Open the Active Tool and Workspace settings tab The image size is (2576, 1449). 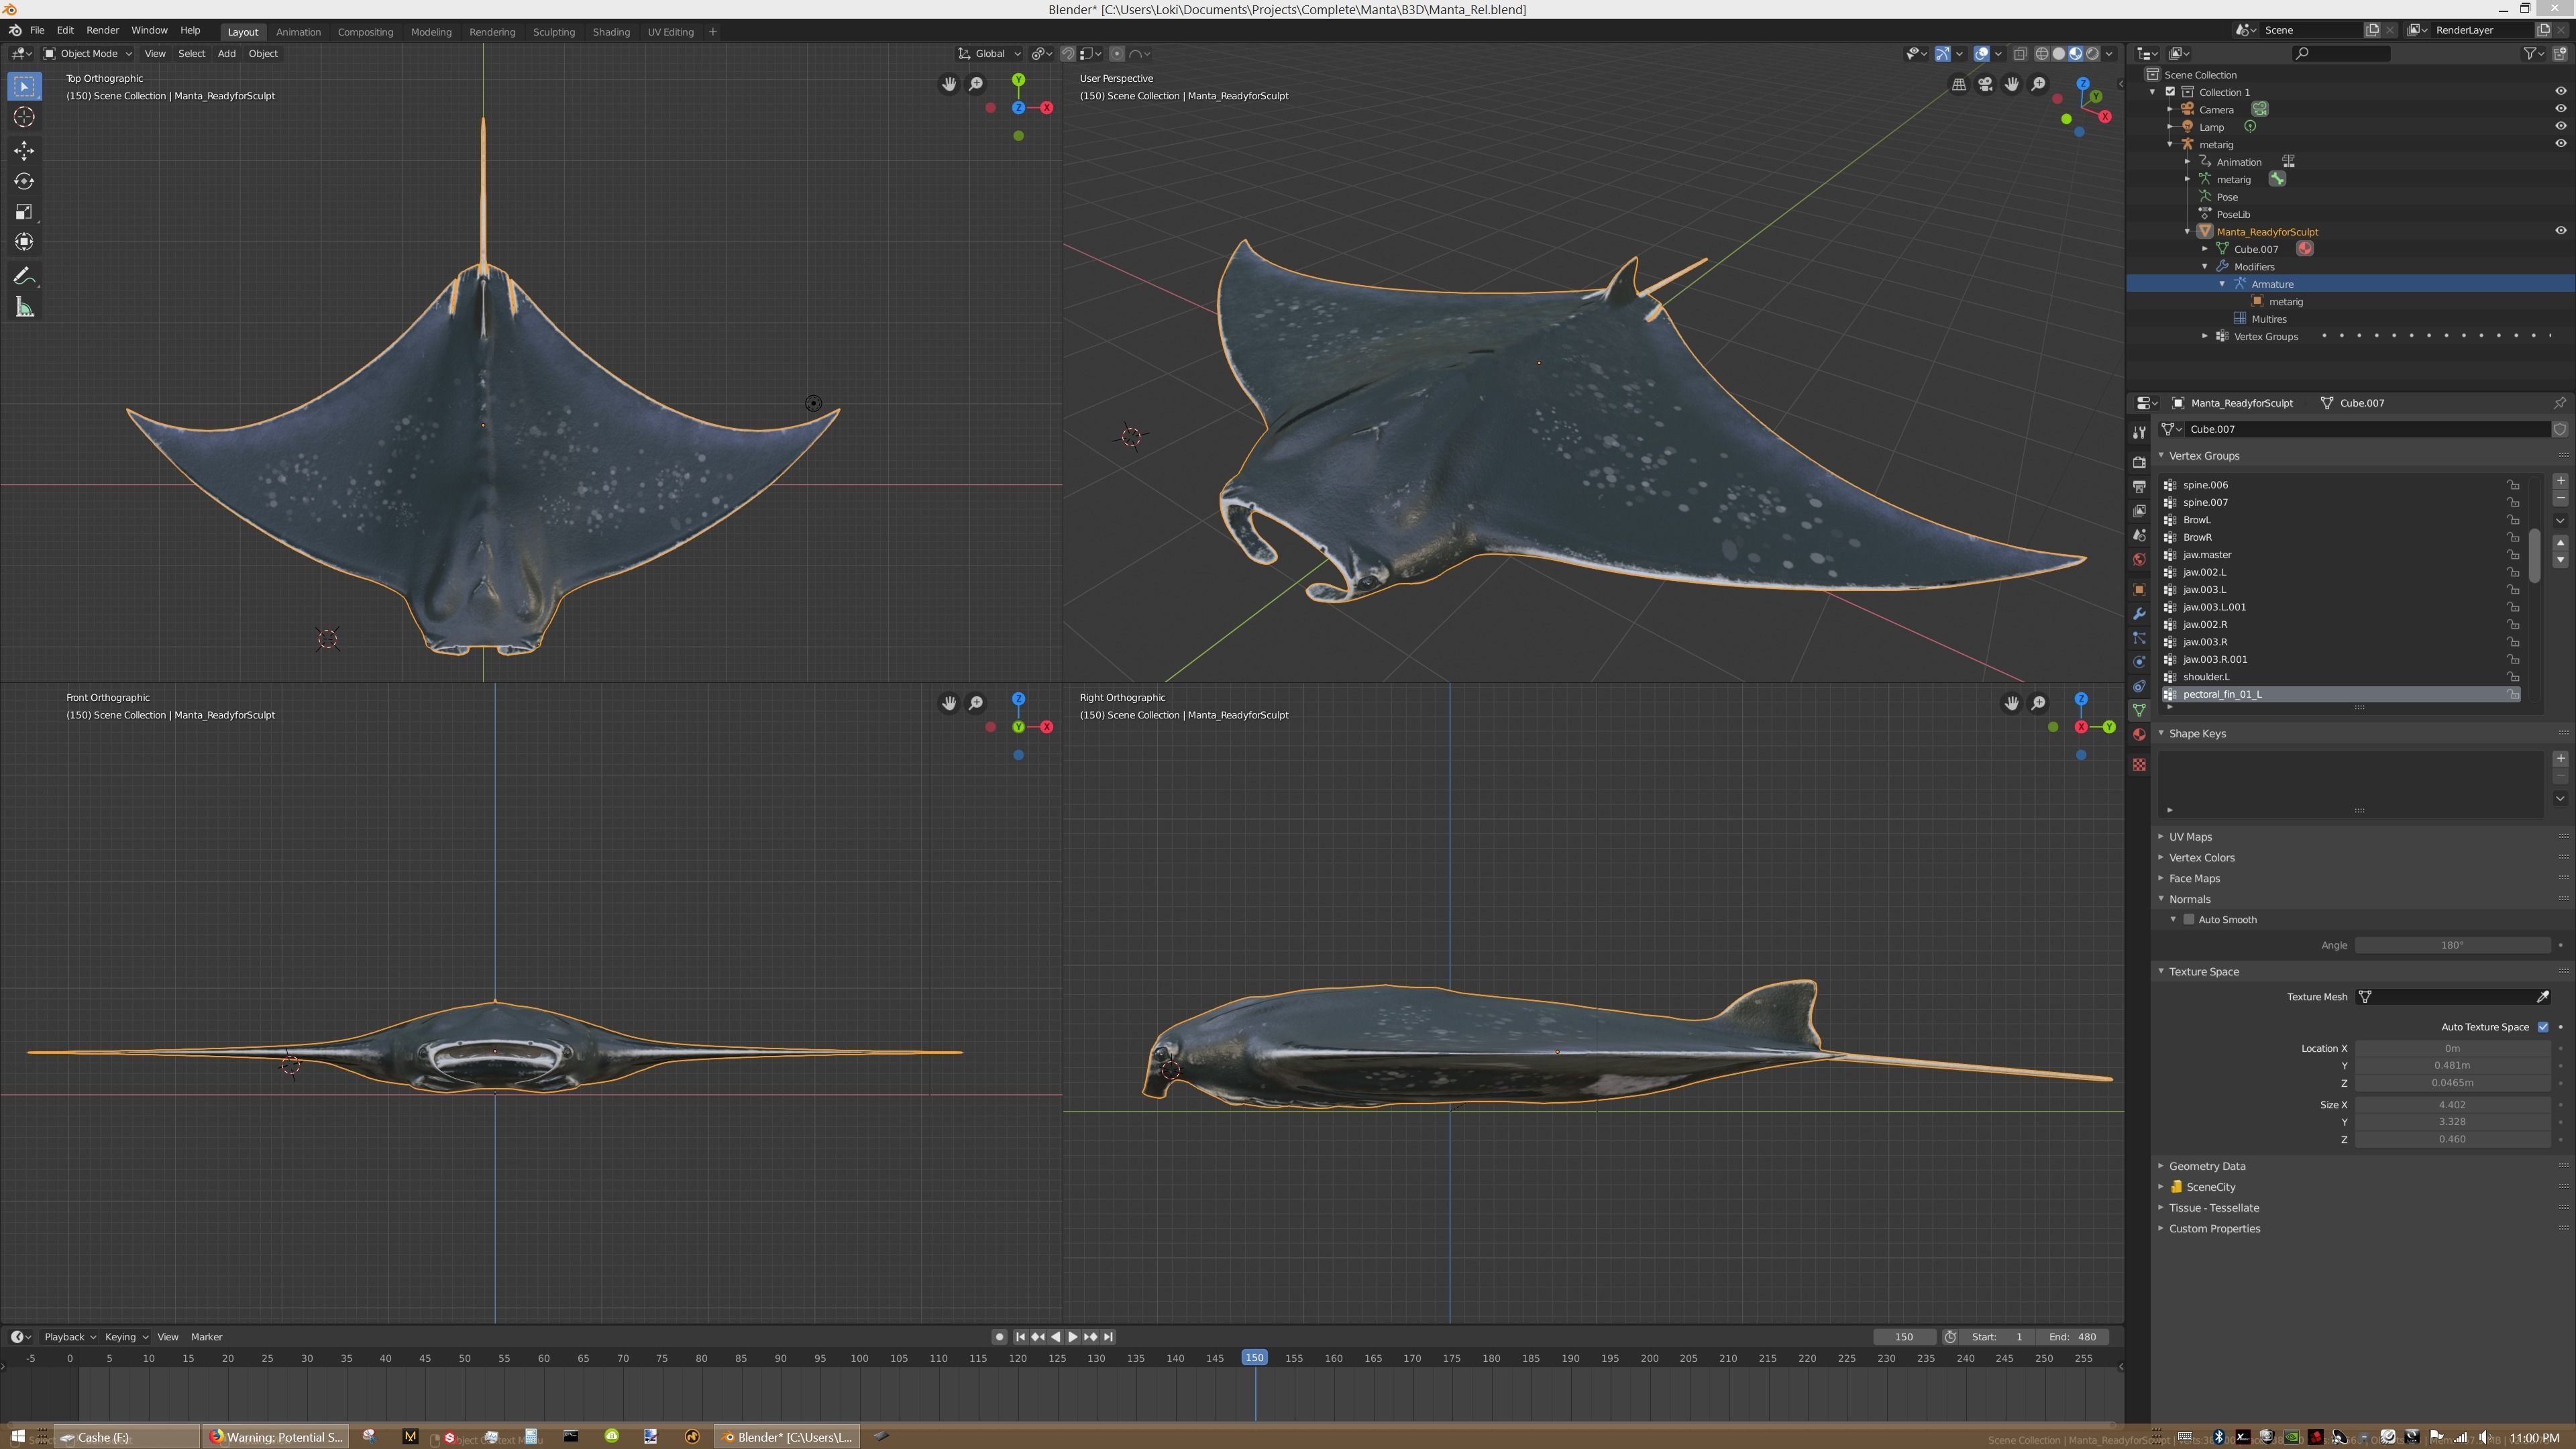(x=2139, y=432)
